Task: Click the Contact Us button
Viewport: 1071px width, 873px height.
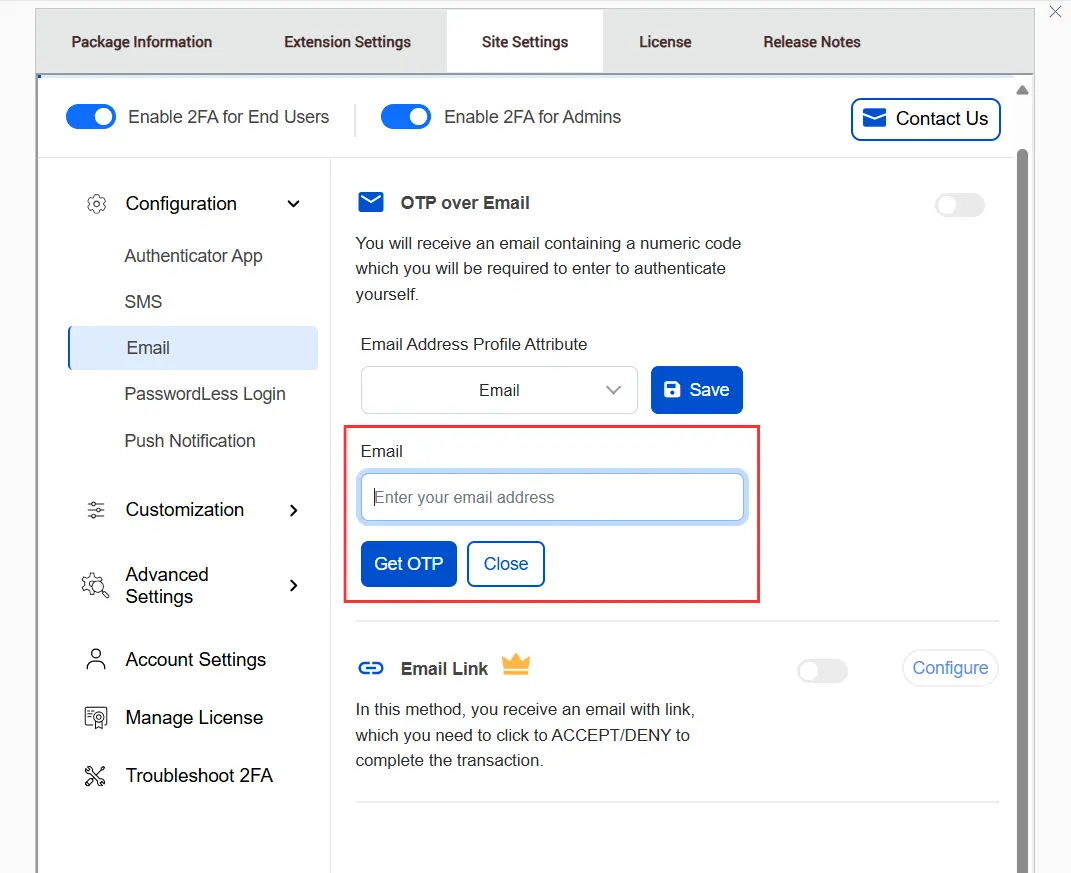Action: (926, 119)
